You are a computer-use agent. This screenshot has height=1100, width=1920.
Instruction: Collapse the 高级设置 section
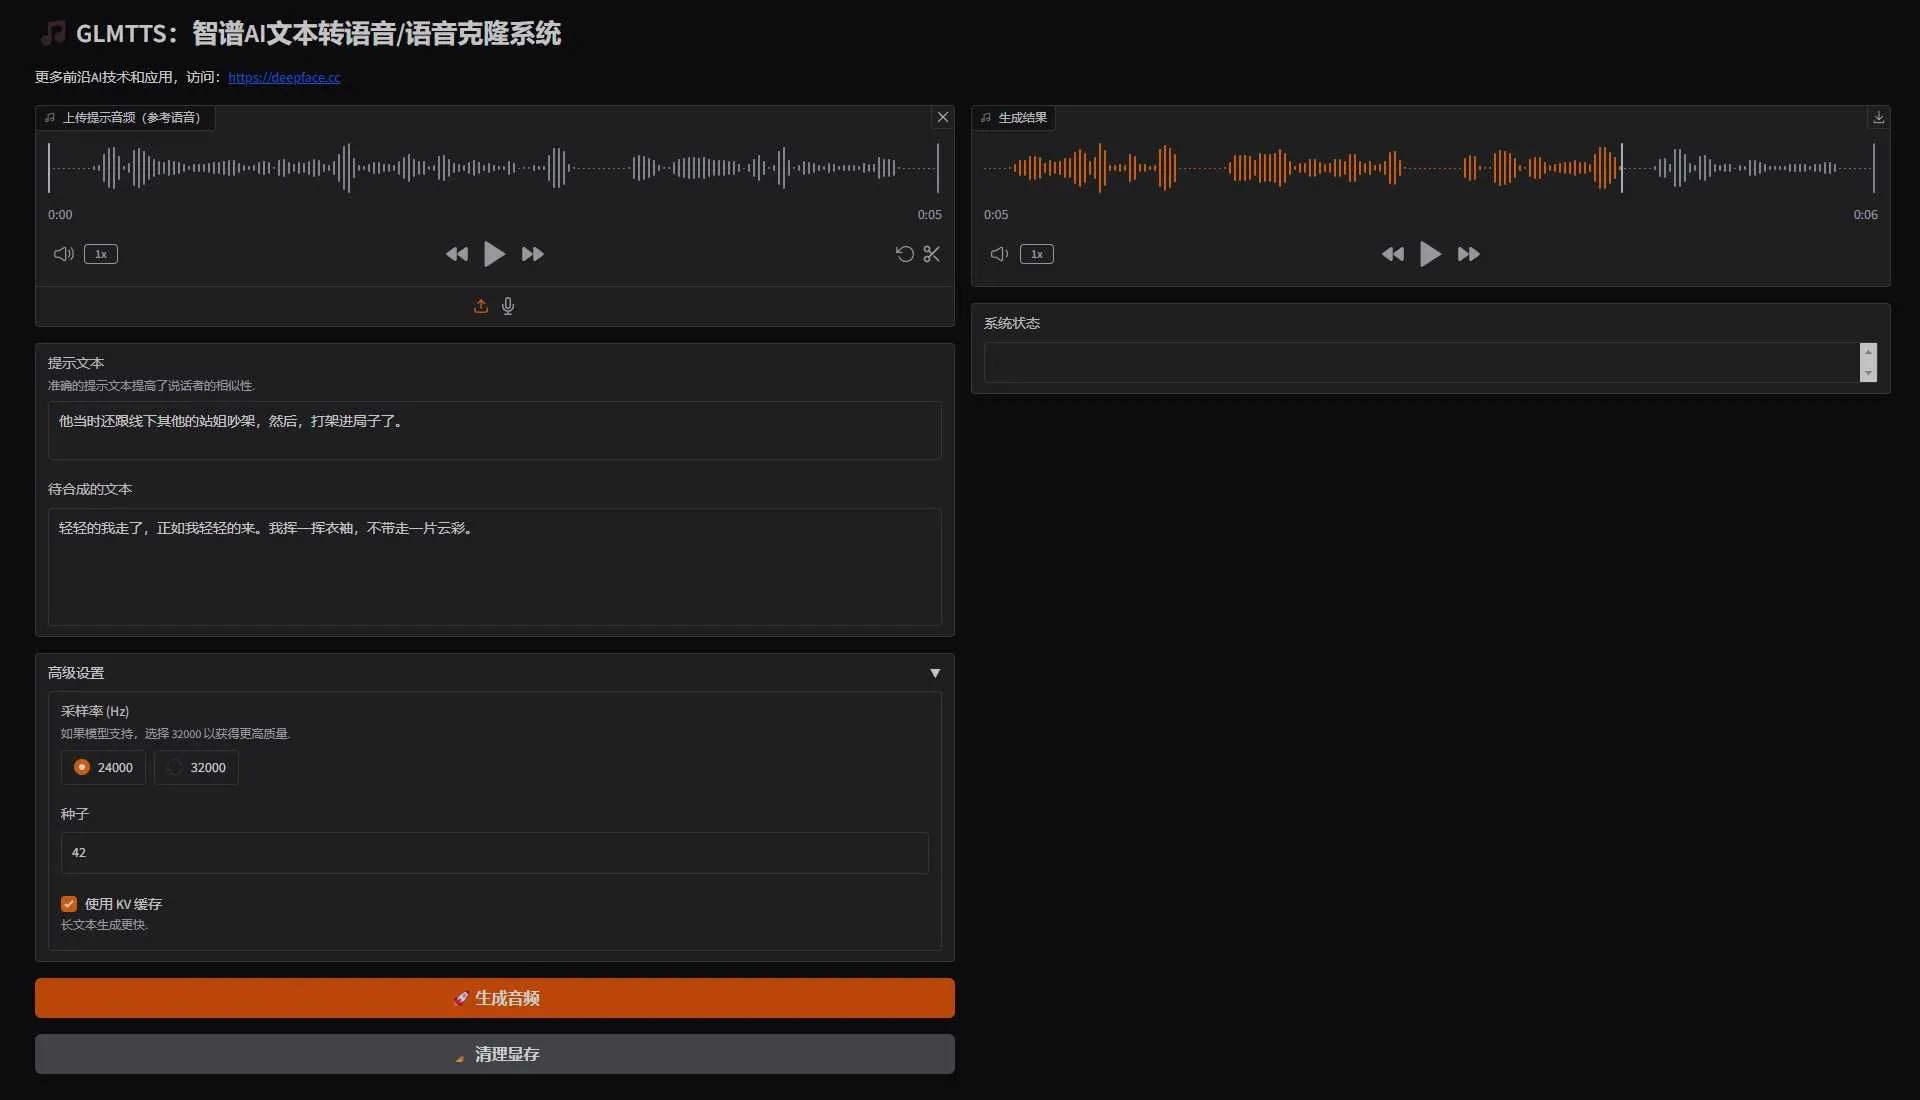pyautogui.click(x=934, y=673)
